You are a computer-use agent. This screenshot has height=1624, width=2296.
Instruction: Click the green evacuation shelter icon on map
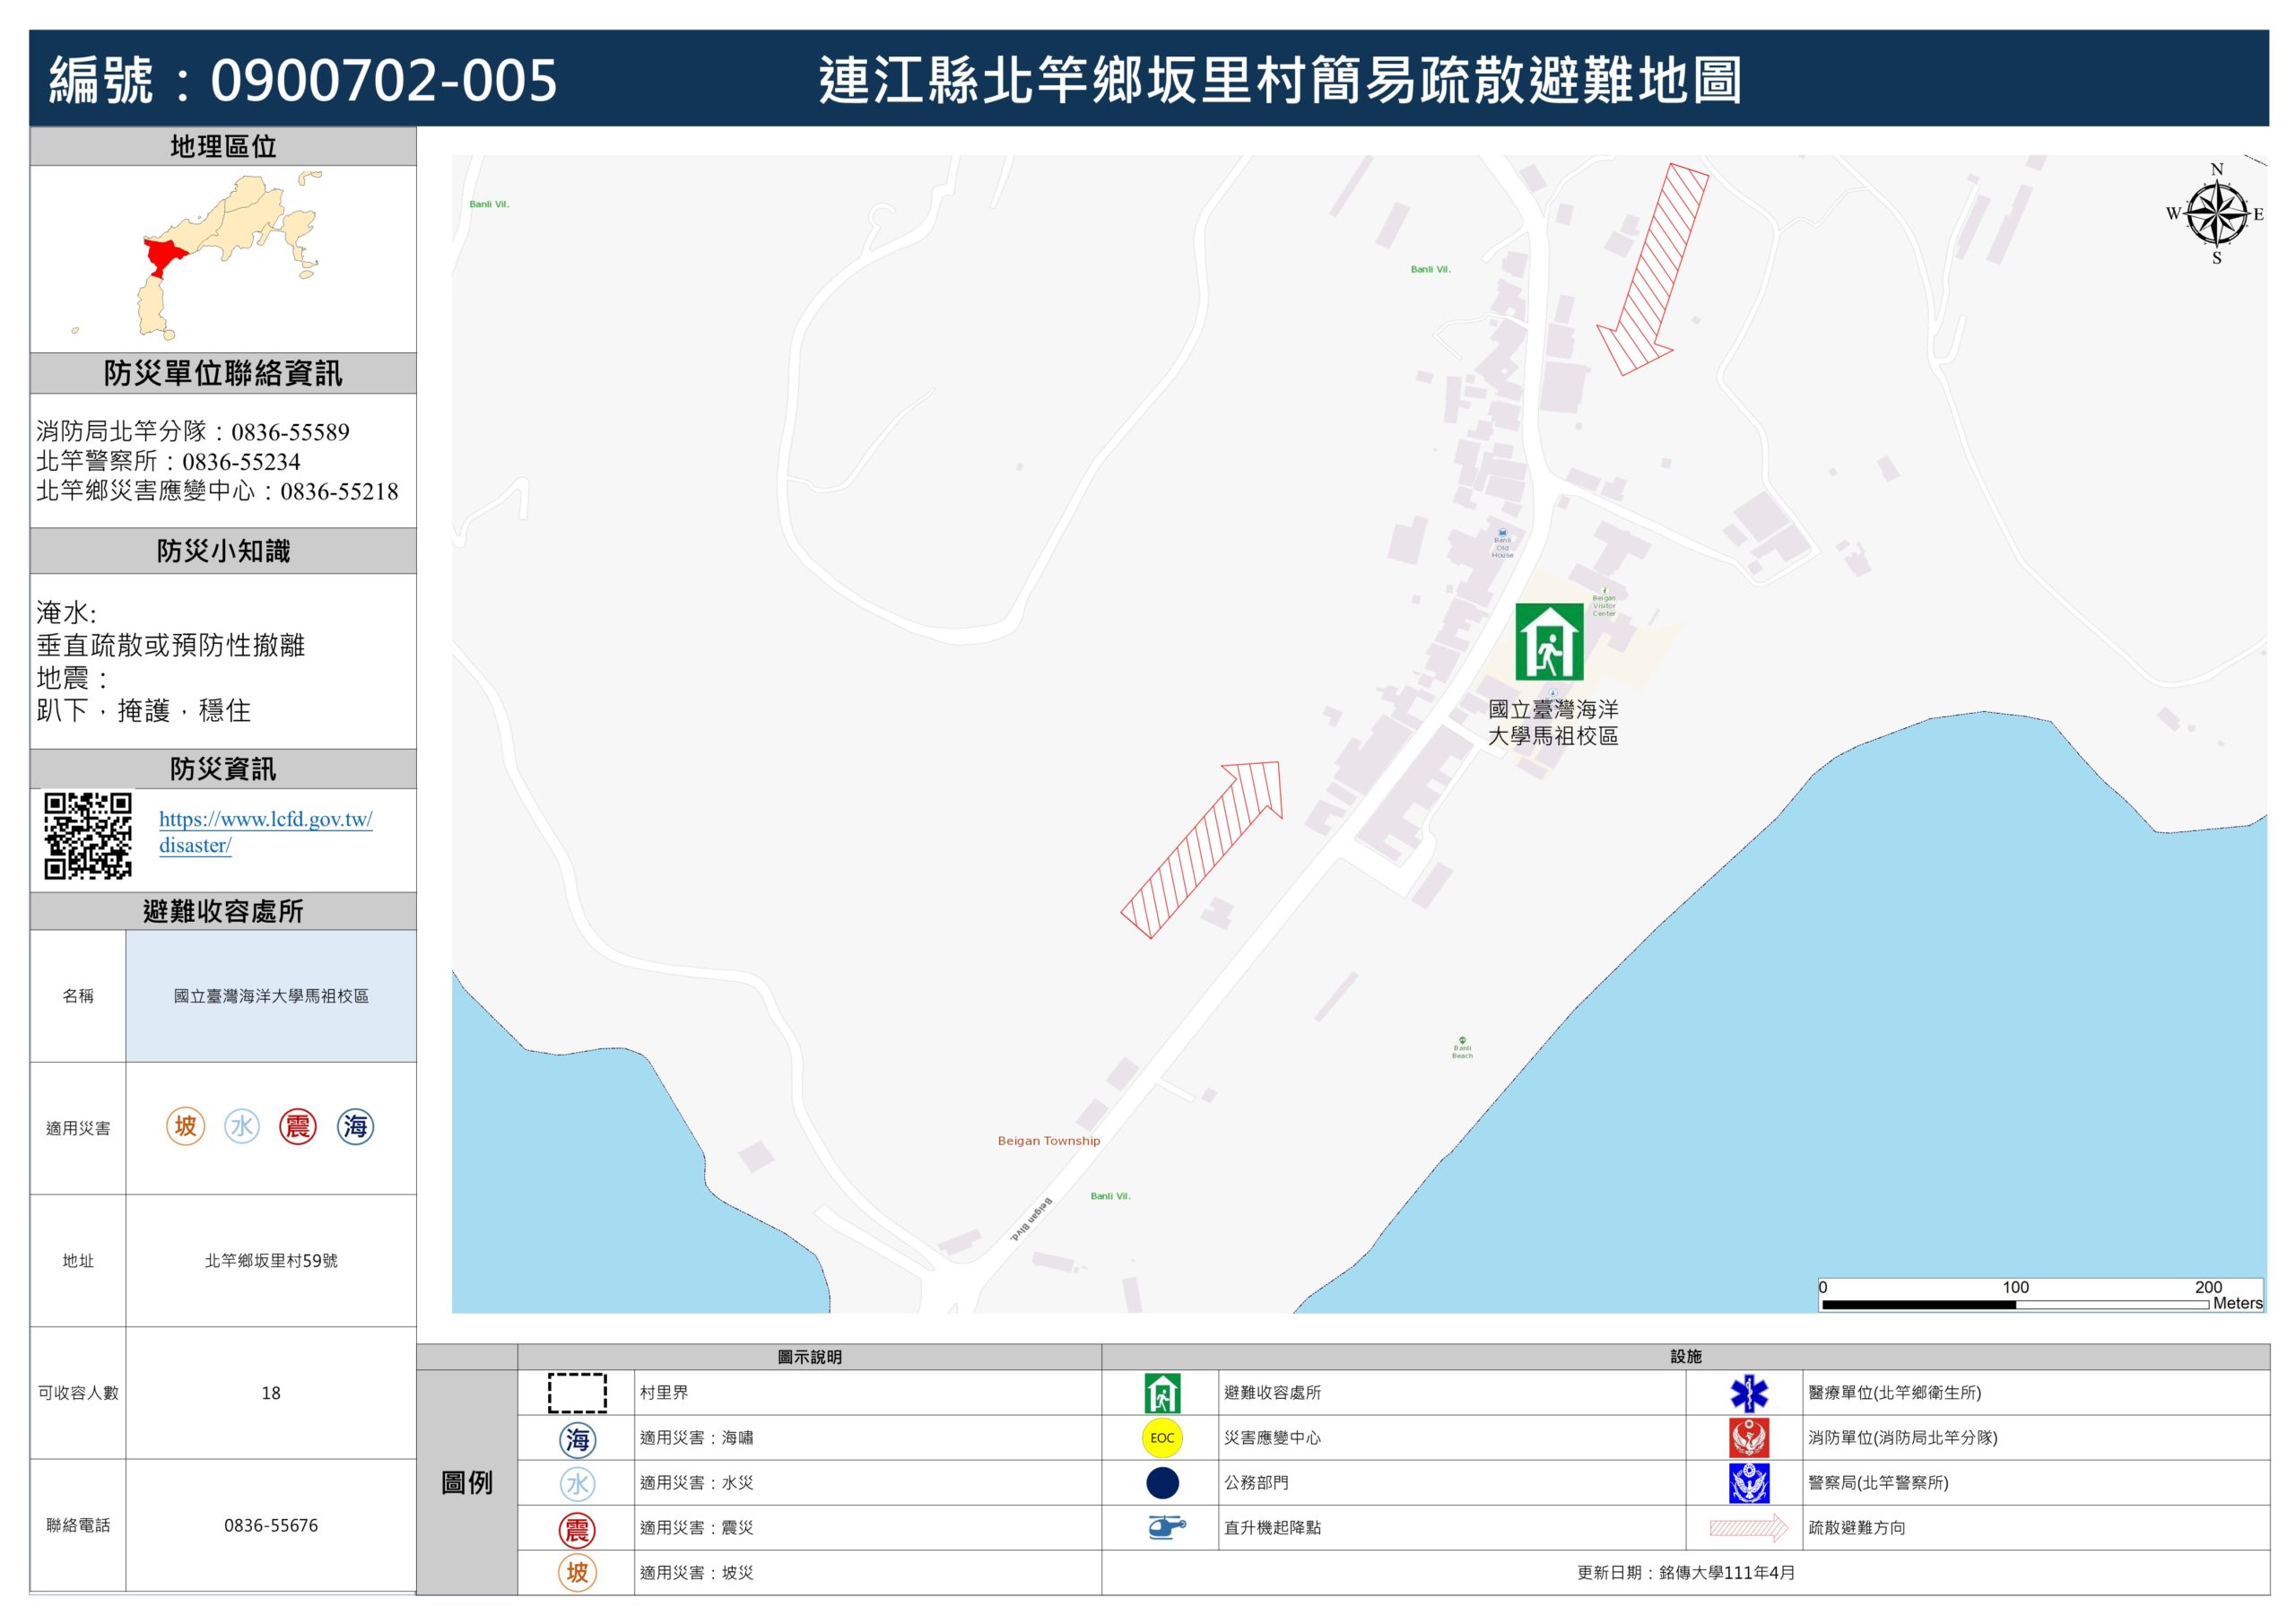click(x=1548, y=642)
